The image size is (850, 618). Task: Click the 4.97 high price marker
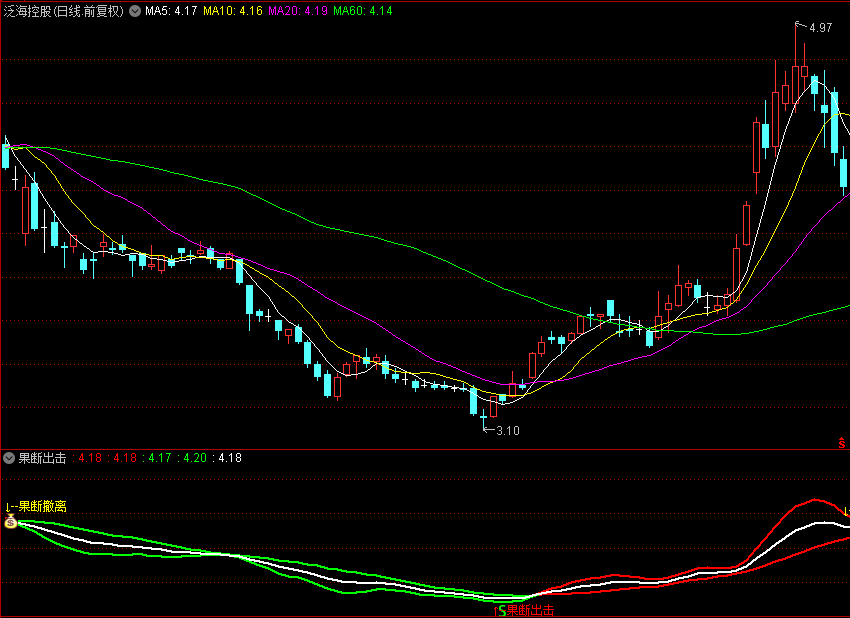(820, 28)
